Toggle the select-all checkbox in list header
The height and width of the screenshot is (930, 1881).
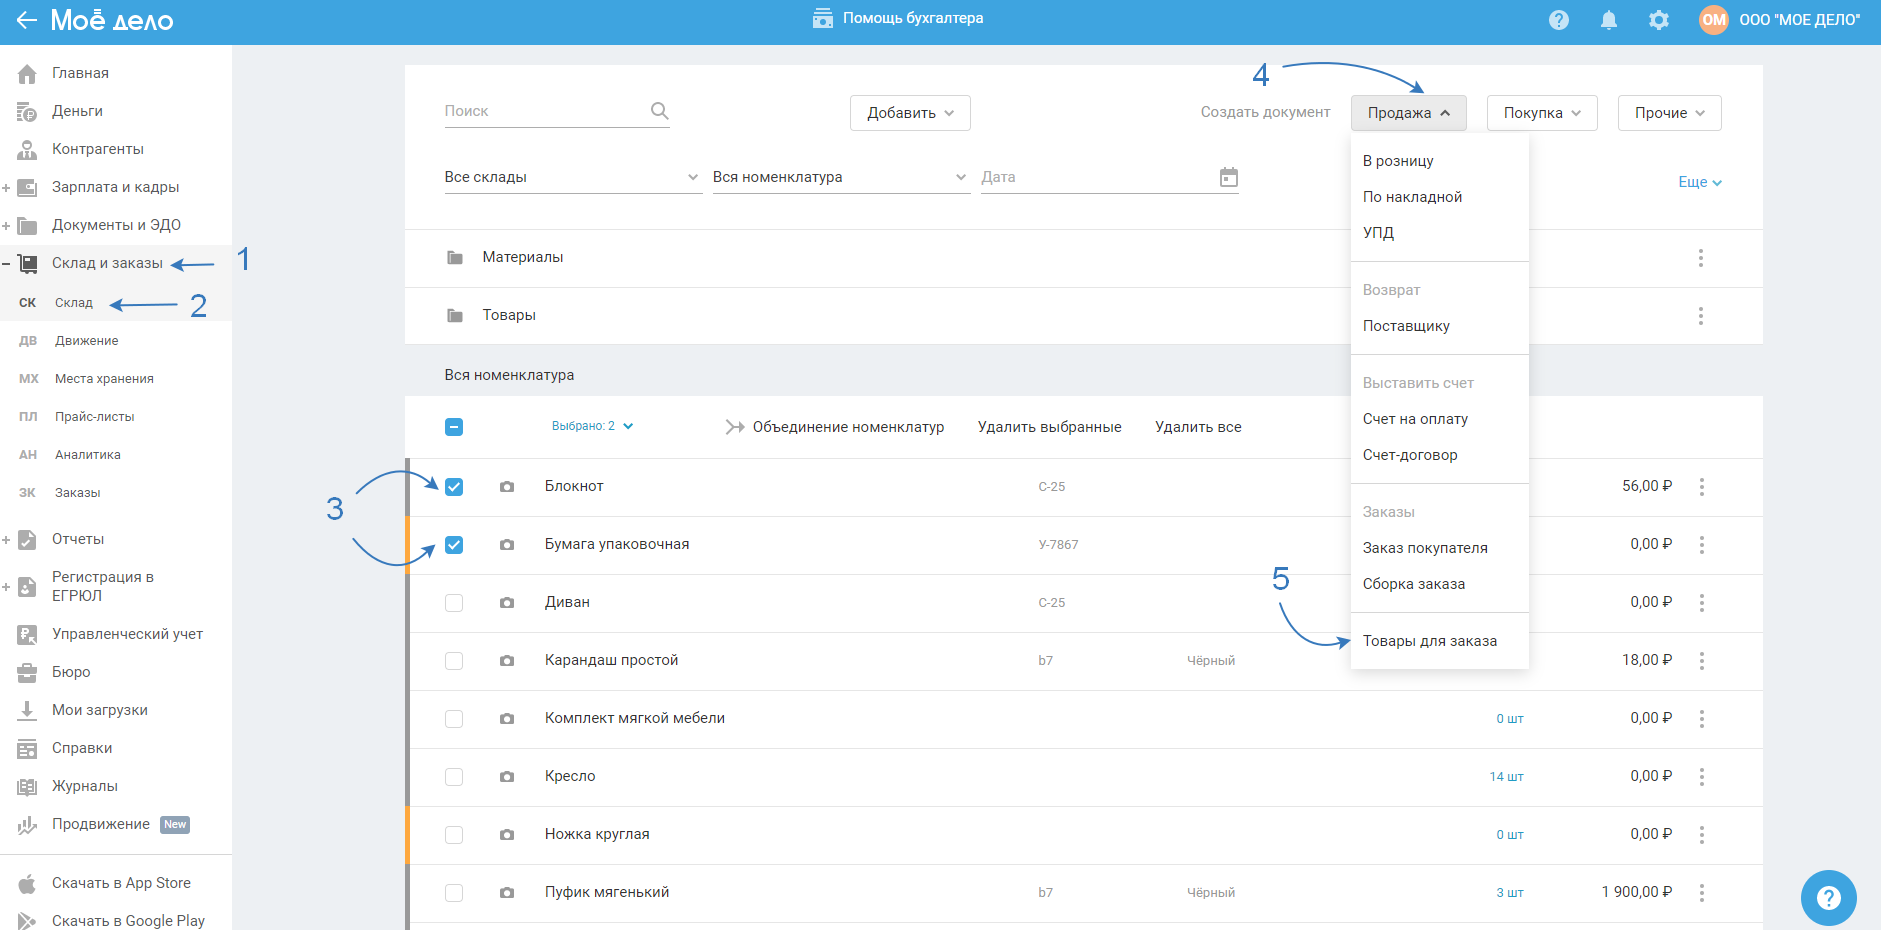pos(454,427)
